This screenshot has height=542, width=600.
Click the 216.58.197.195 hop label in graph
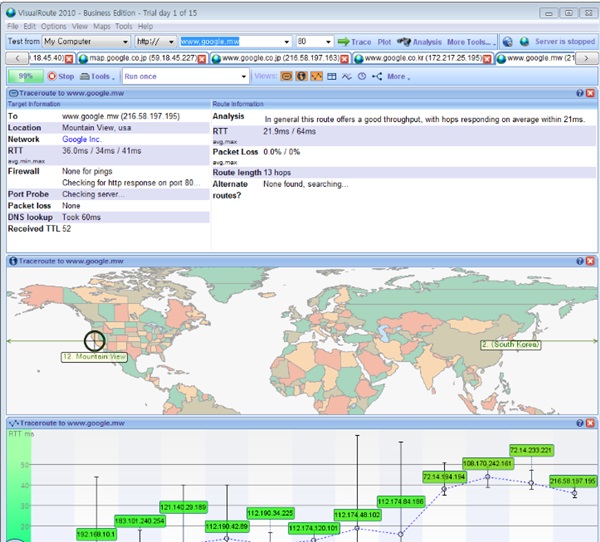point(573,481)
